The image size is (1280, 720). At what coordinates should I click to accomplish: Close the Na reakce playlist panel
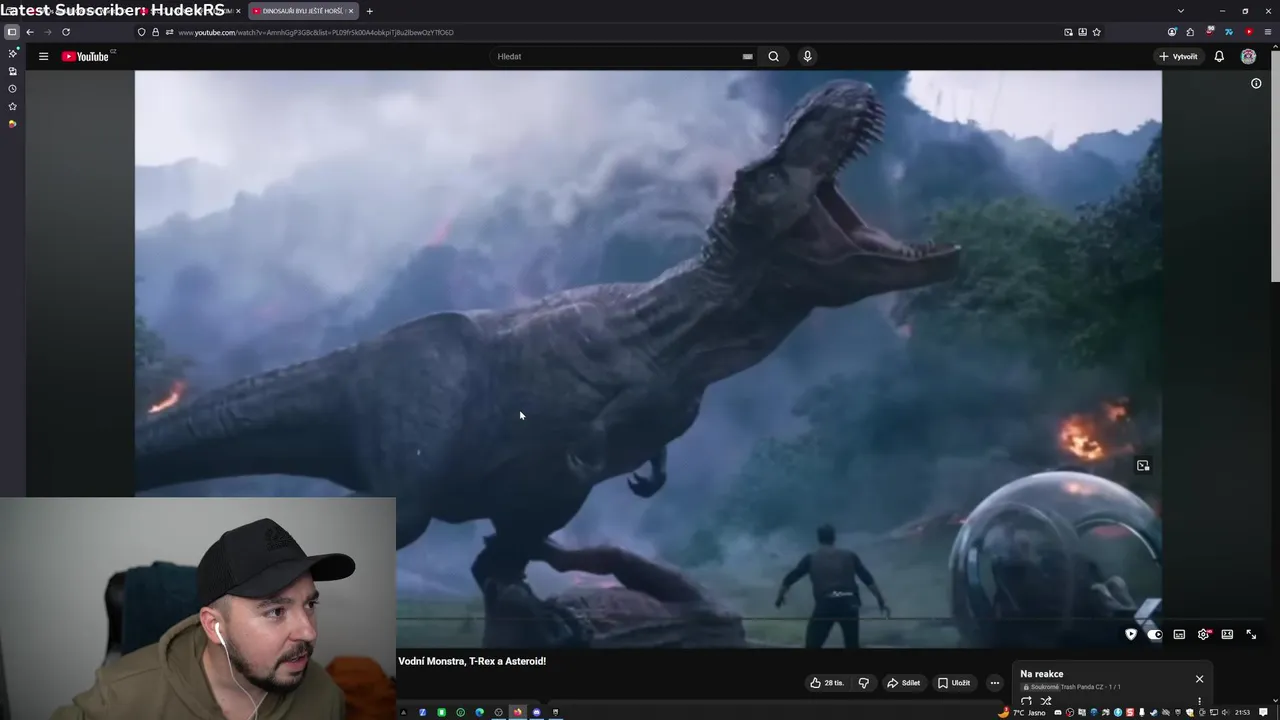[x=1199, y=679]
